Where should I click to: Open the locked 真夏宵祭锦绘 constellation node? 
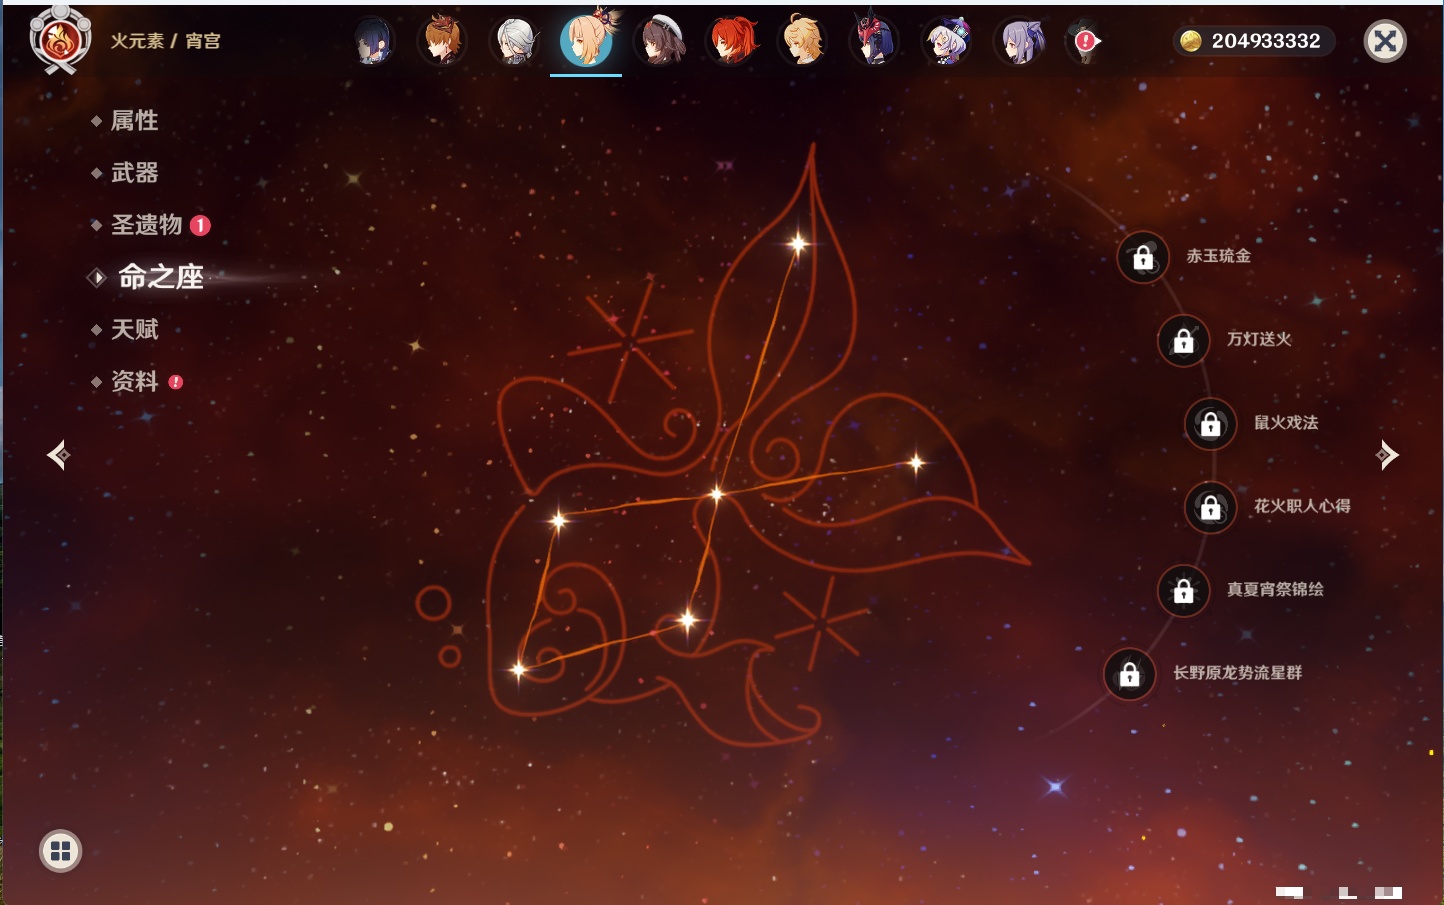(1184, 590)
